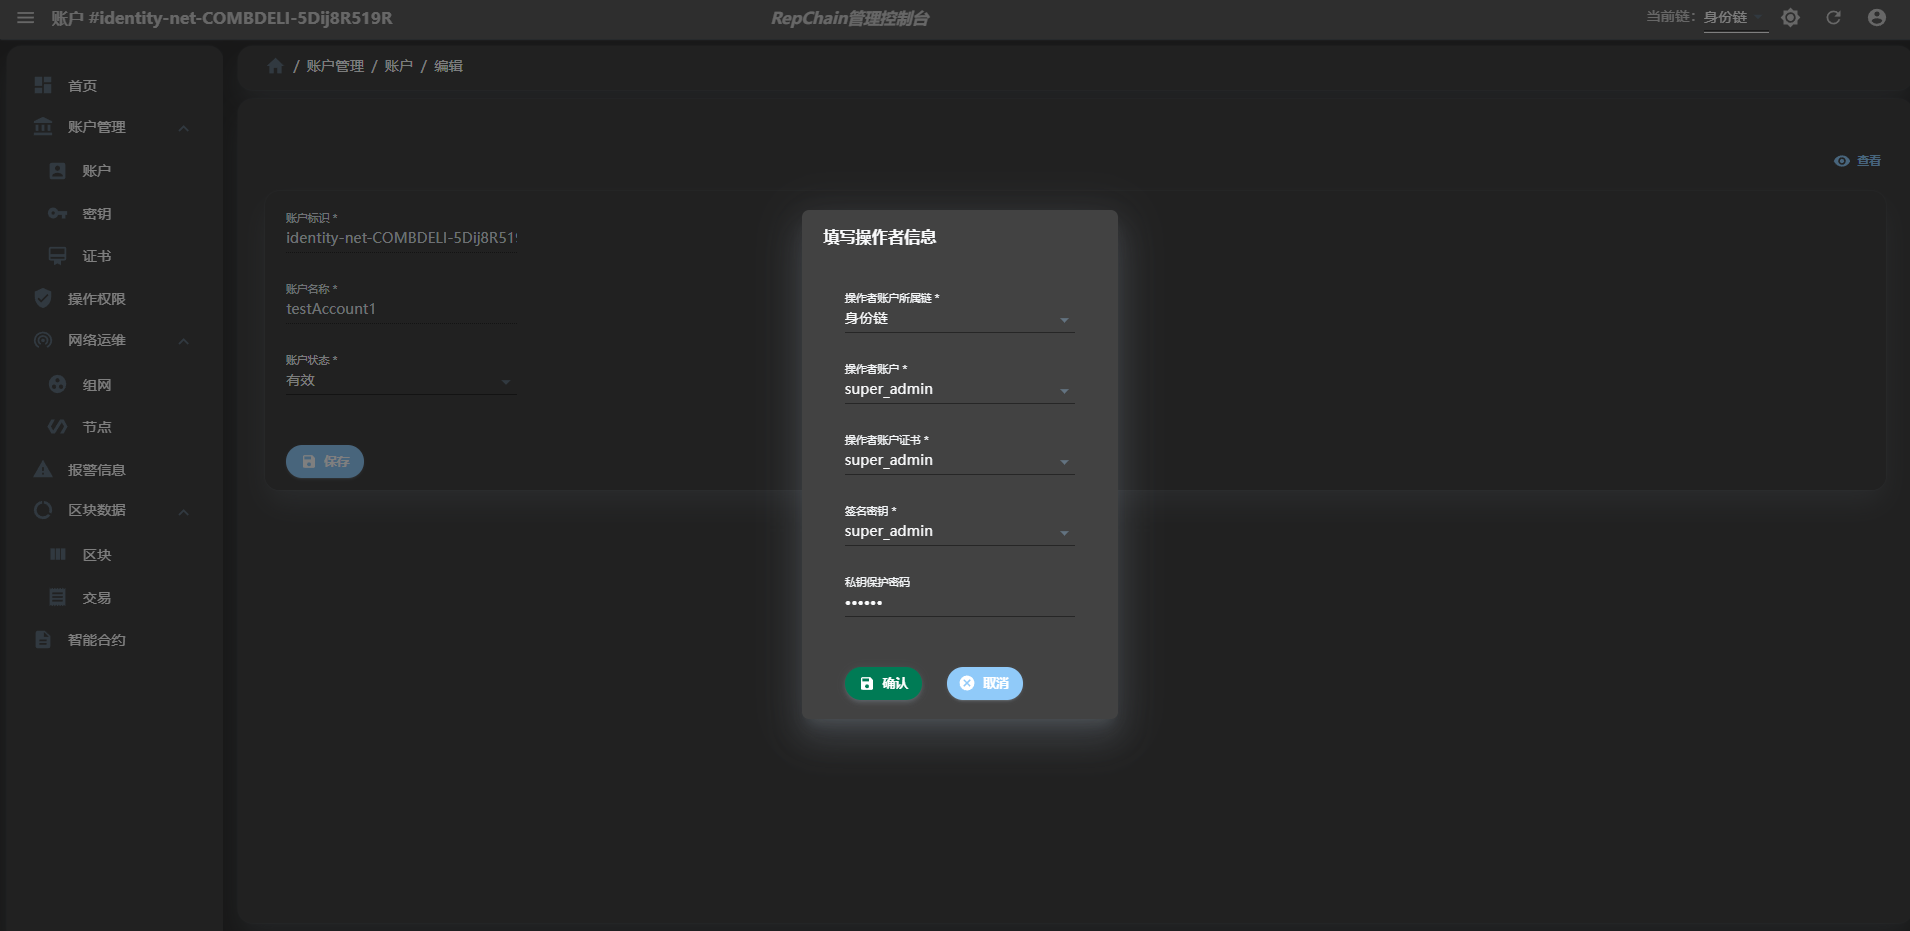Open 证书 menu item

point(114,256)
